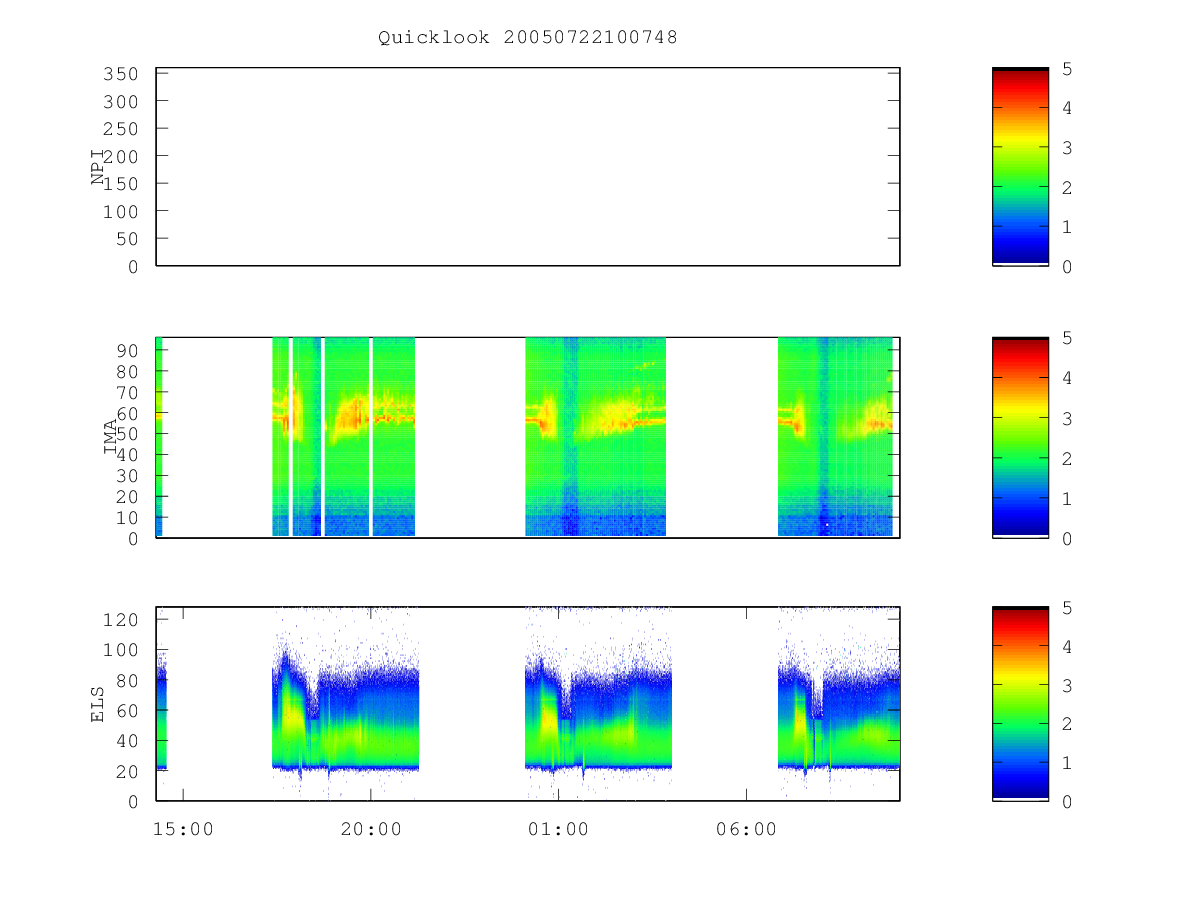Click the 2 label on IMA color bar
Screen dimensions: 1200x900
(x=1068, y=459)
